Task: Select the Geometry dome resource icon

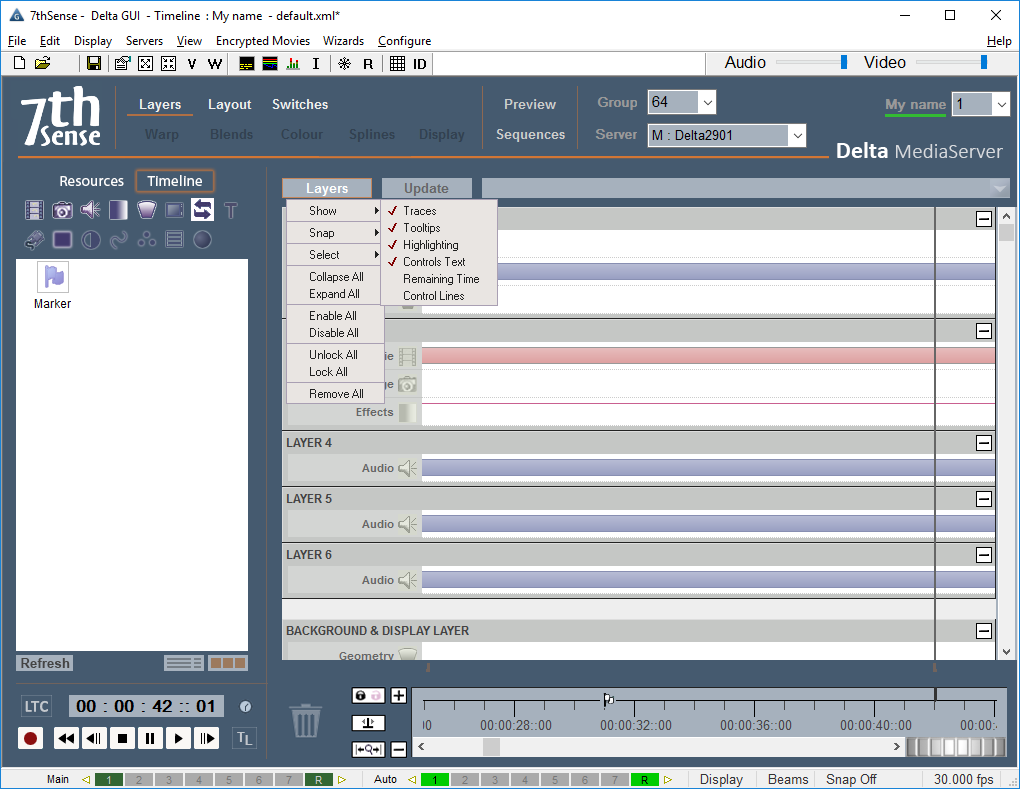Action: coord(147,209)
